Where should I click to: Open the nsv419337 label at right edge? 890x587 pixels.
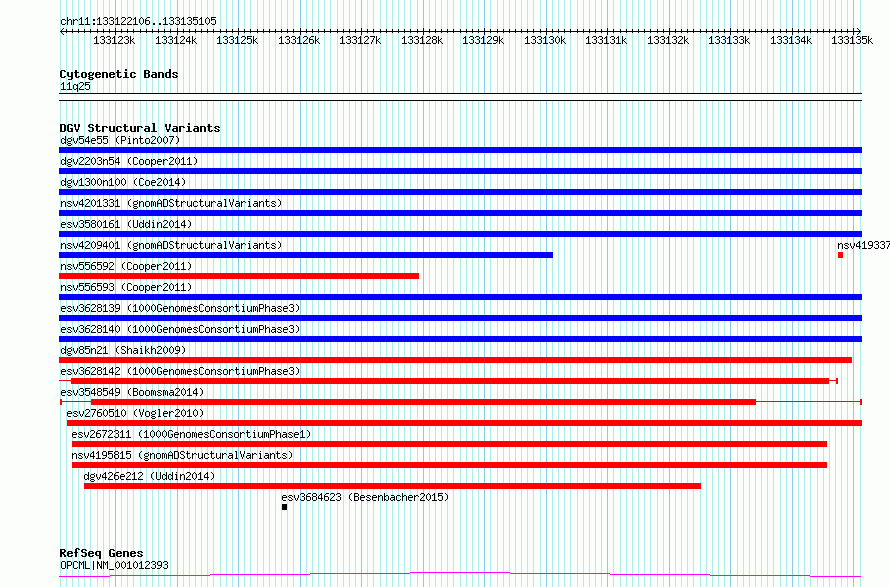(x=863, y=245)
